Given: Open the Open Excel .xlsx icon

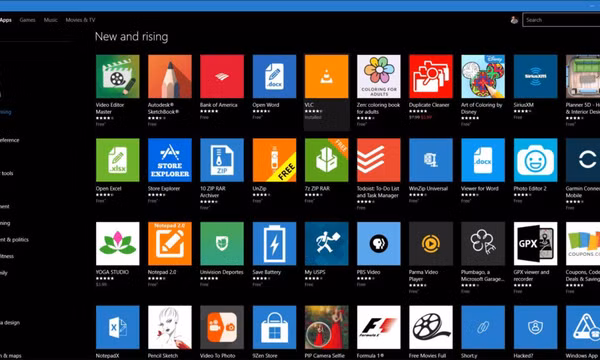Looking at the screenshot, I should 117,160.
